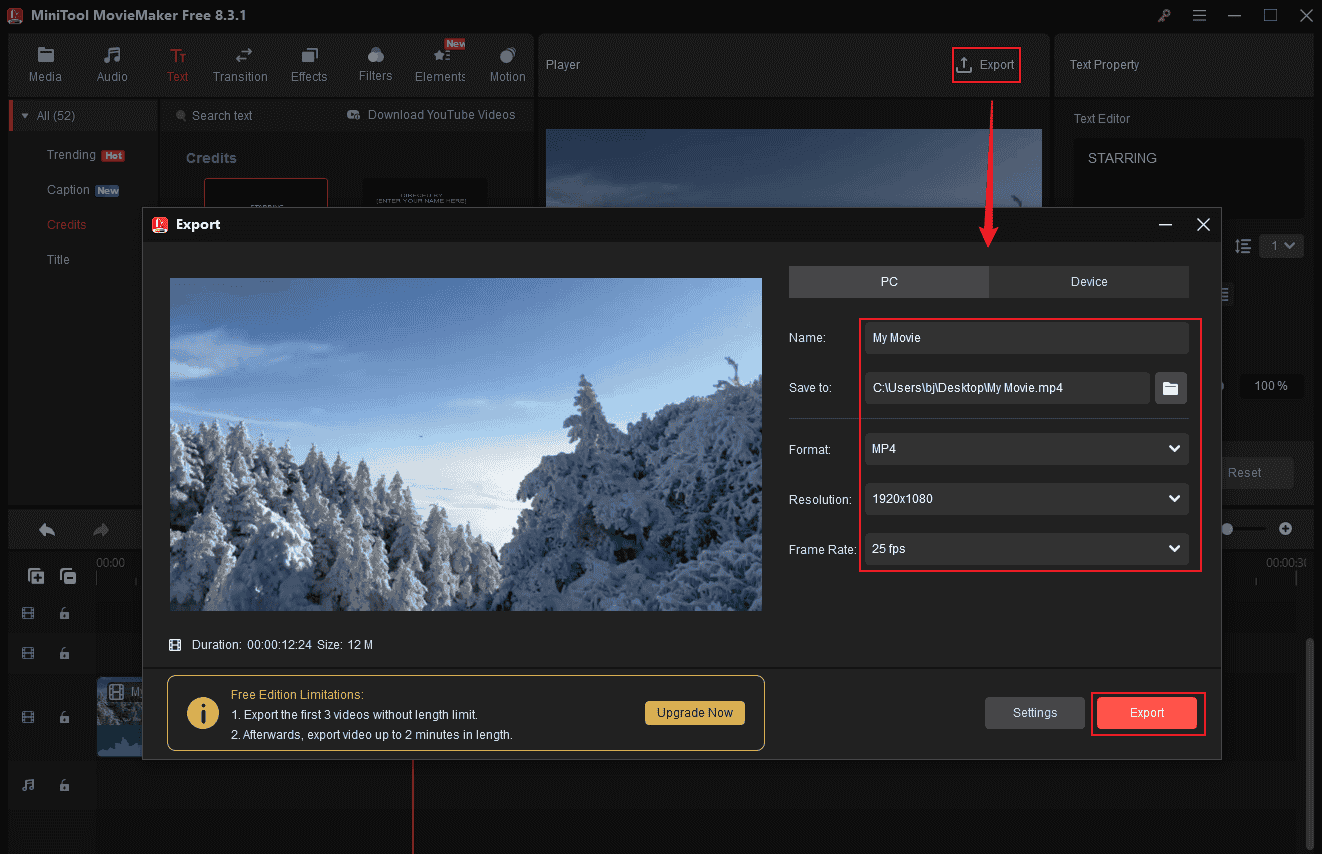Screen dimensions: 1322x854
Task: Open the Elements panel
Action: click(x=440, y=64)
